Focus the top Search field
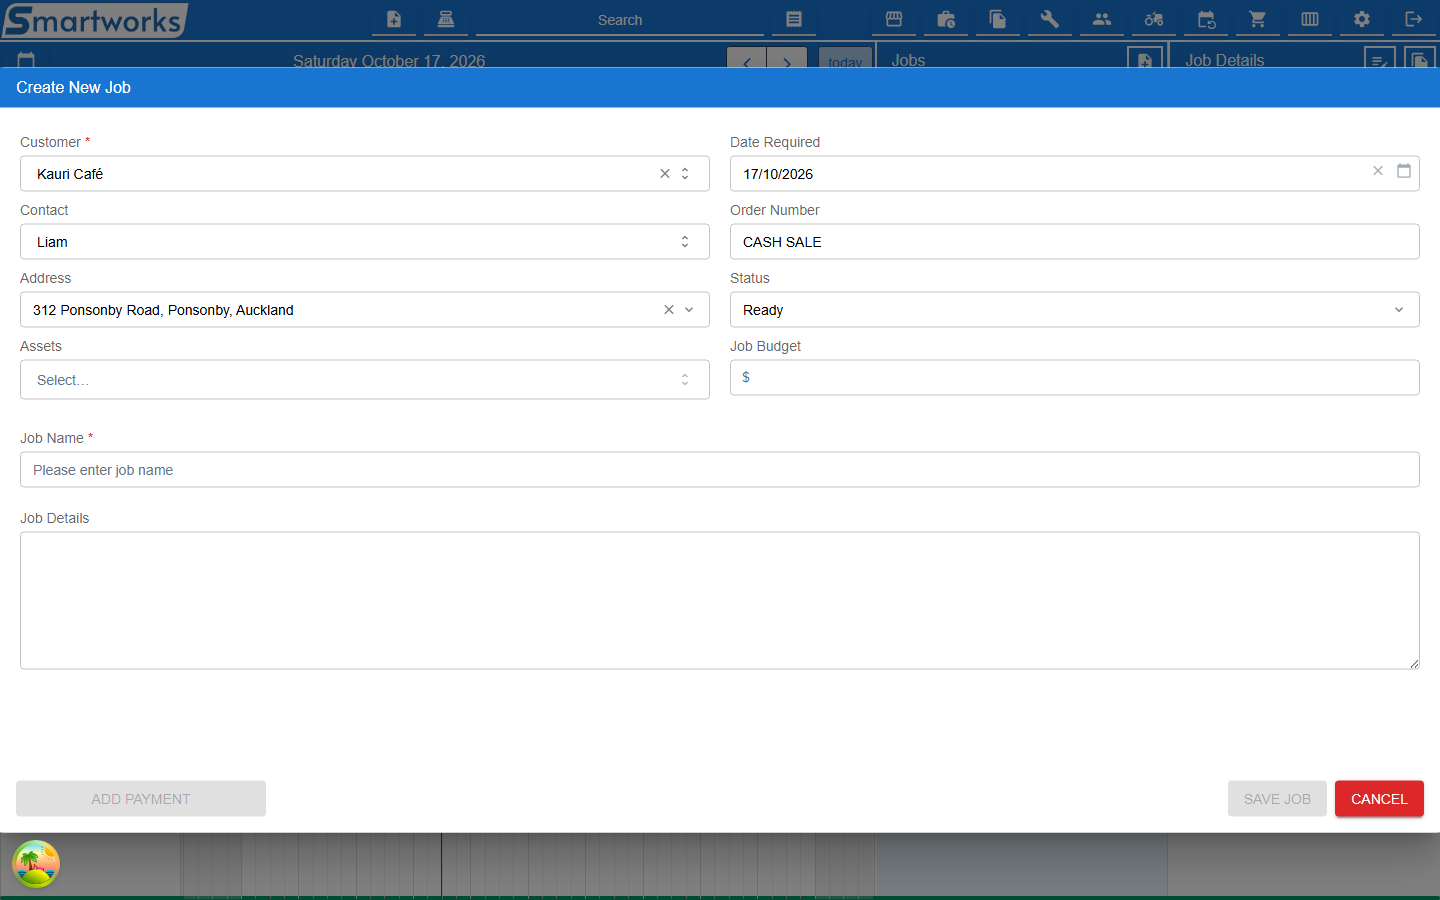The width and height of the screenshot is (1440, 900). point(620,20)
